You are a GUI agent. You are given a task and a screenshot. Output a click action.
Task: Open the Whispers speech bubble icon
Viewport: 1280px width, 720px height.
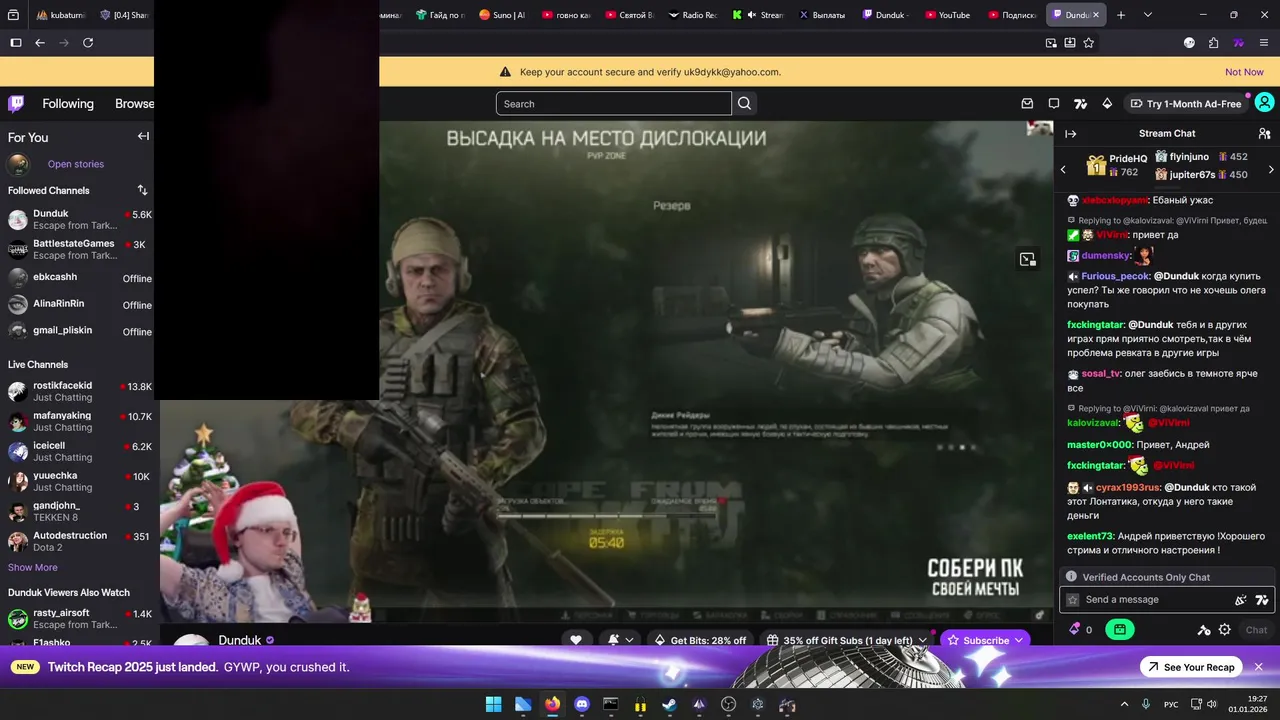pos(1053,103)
